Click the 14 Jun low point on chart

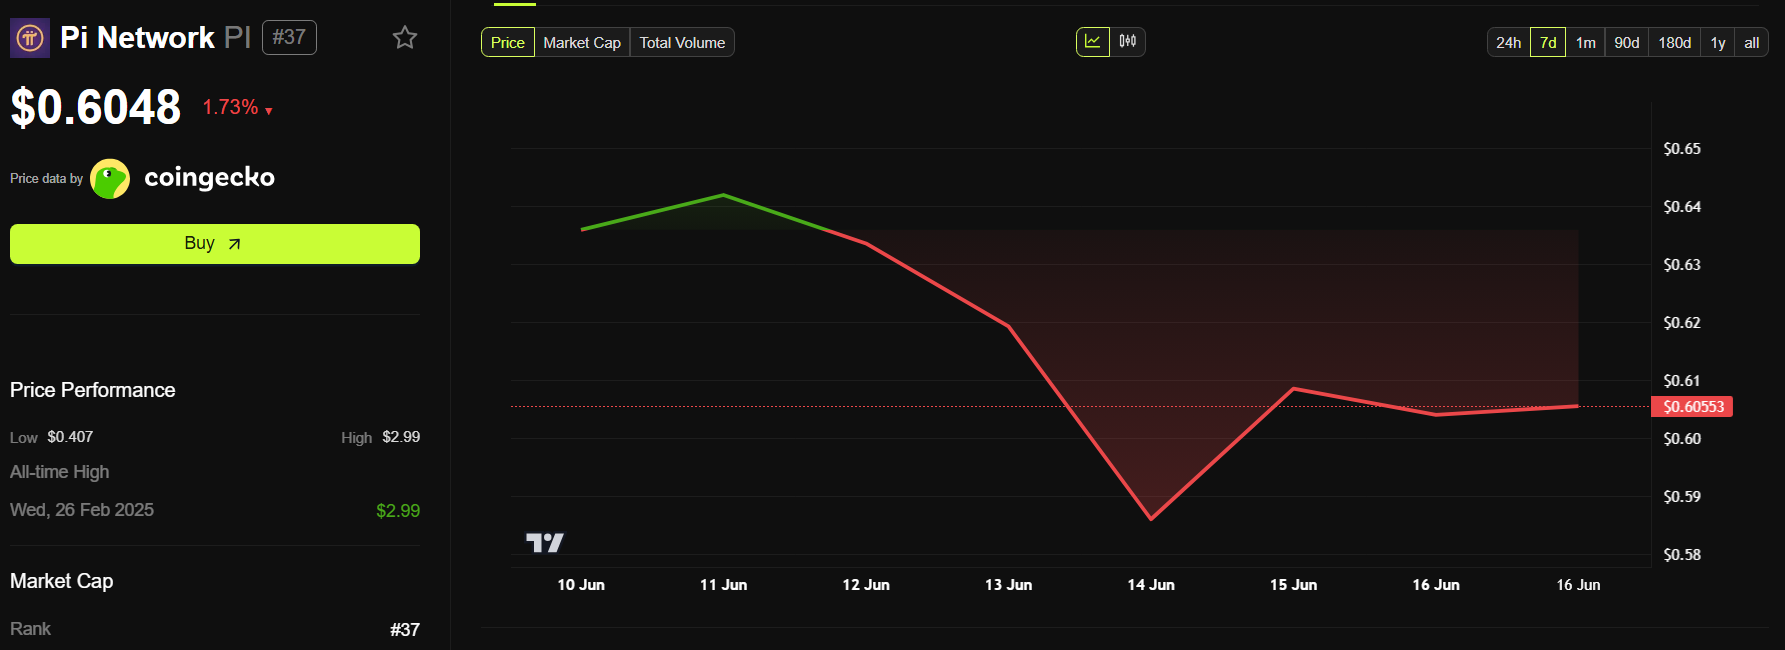[x=1151, y=519]
